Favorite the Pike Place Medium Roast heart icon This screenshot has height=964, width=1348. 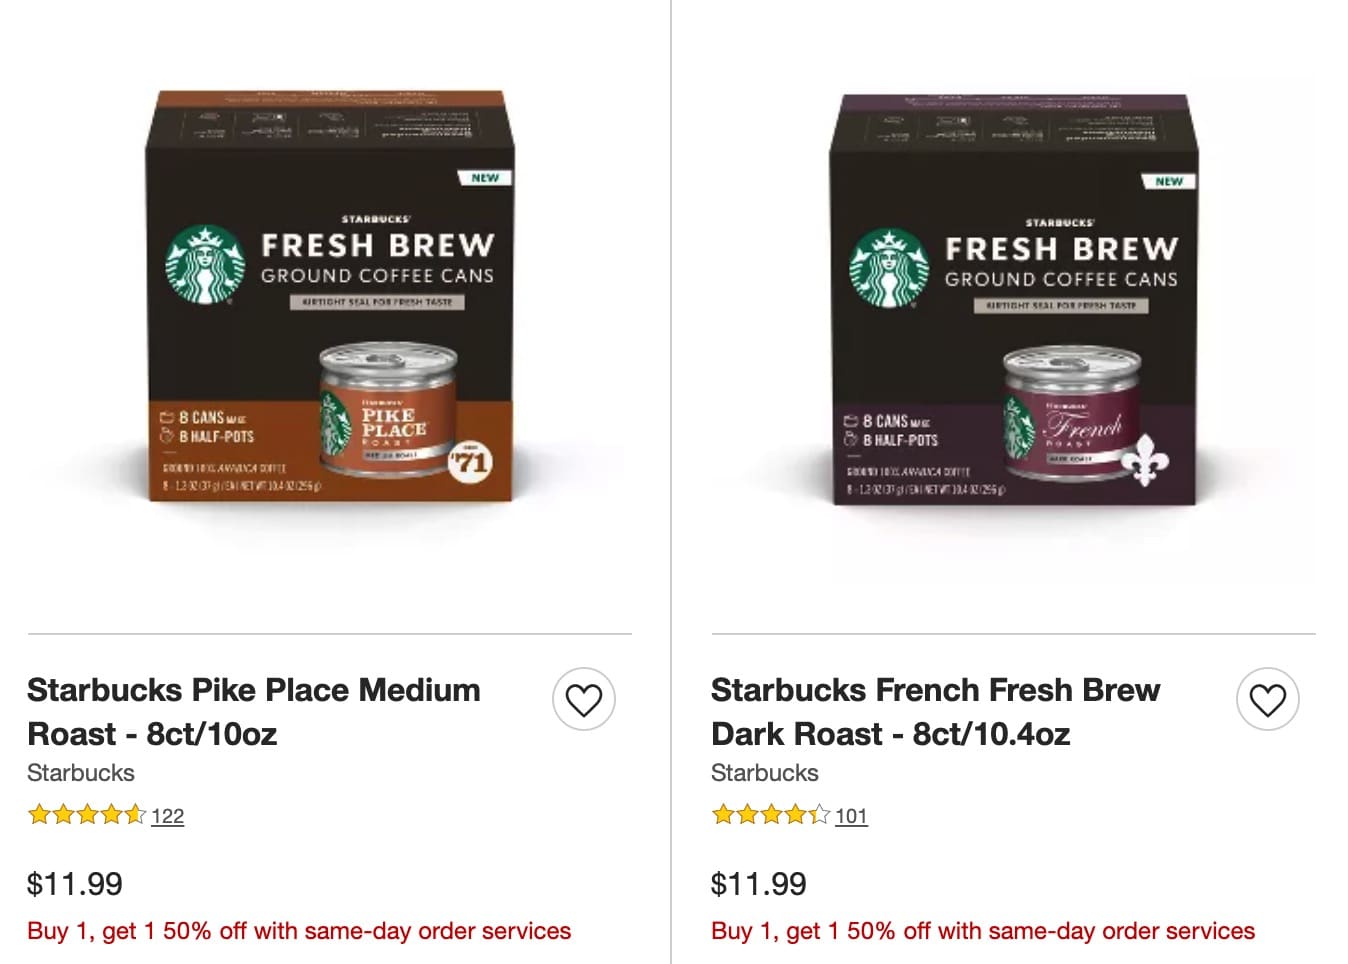[584, 699]
